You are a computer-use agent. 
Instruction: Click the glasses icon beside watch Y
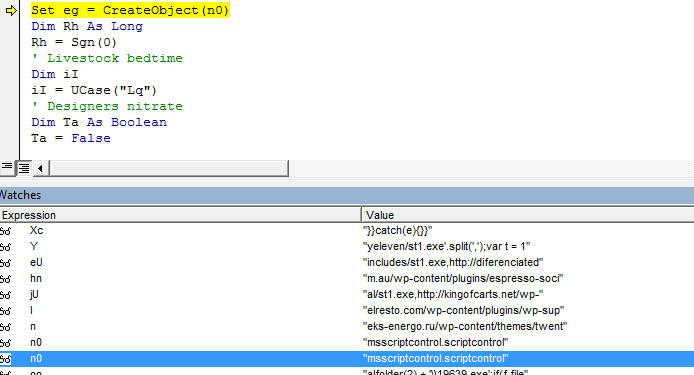pyautogui.click(x=5, y=247)
